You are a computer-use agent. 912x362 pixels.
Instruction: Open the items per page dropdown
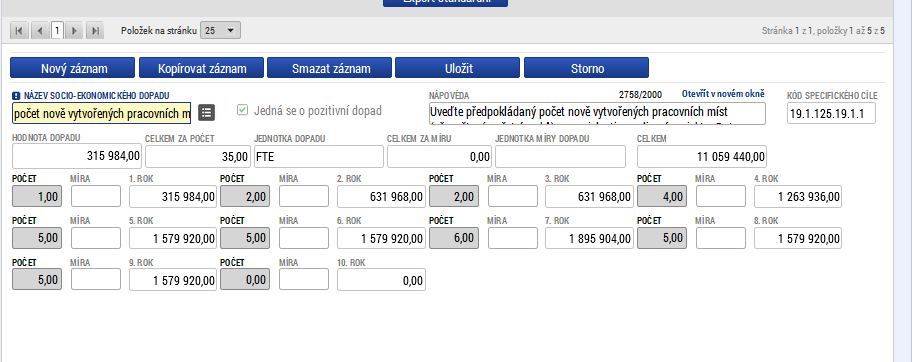pyautogui.click(x=220, y=31)
